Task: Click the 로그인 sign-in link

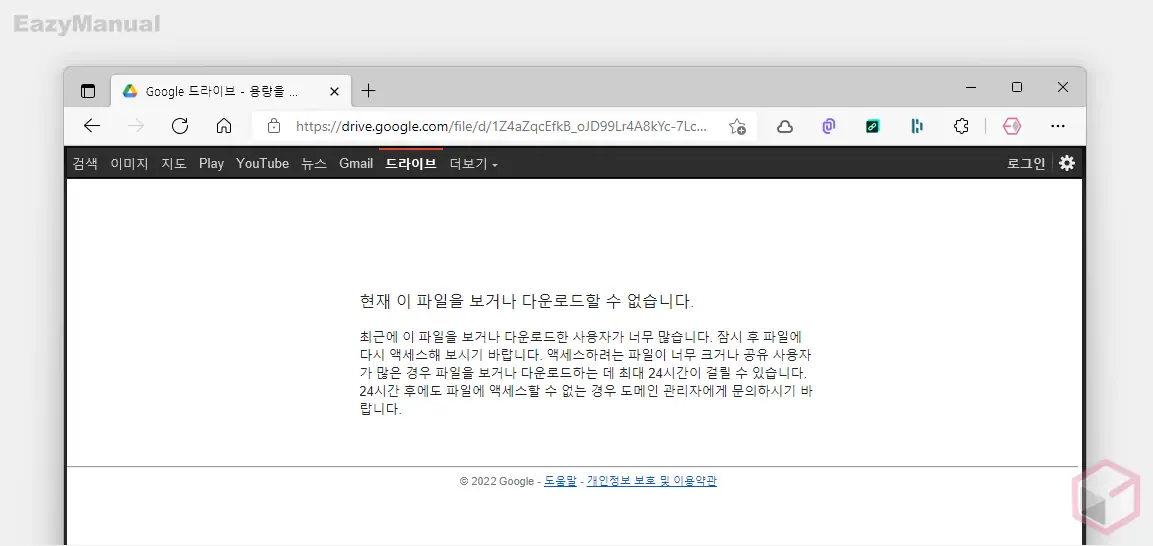Action: tap(1026, 163)
